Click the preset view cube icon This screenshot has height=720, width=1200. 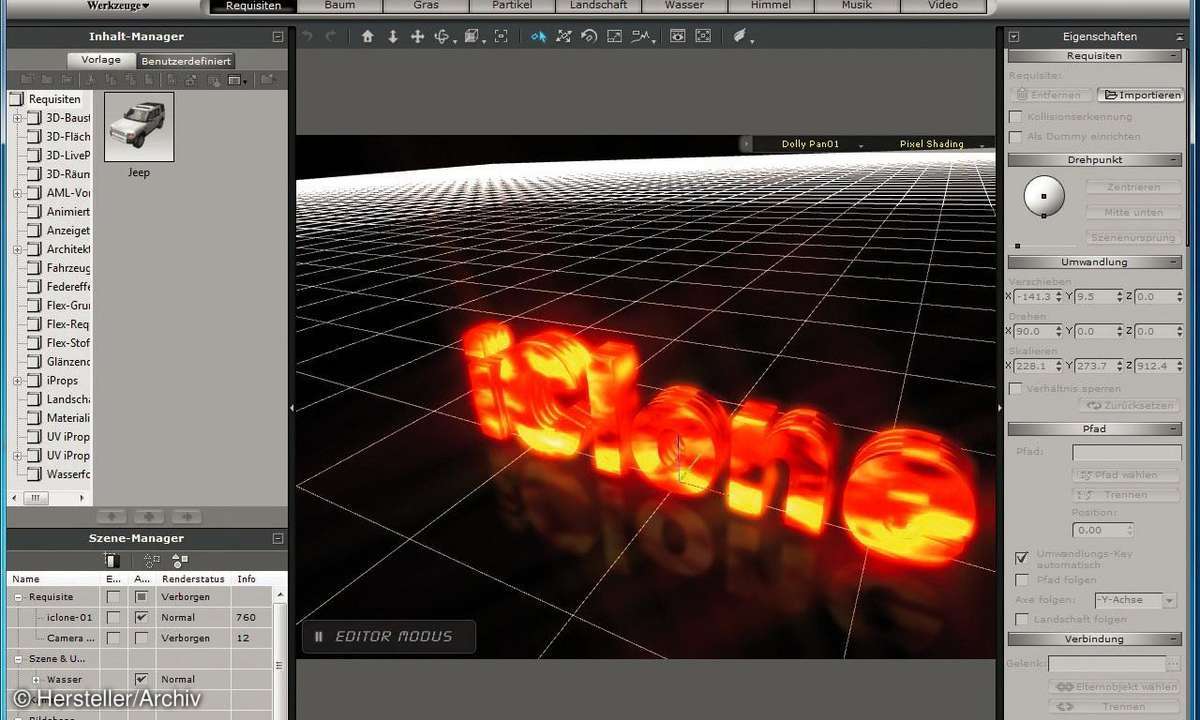(x=473, y=36)
